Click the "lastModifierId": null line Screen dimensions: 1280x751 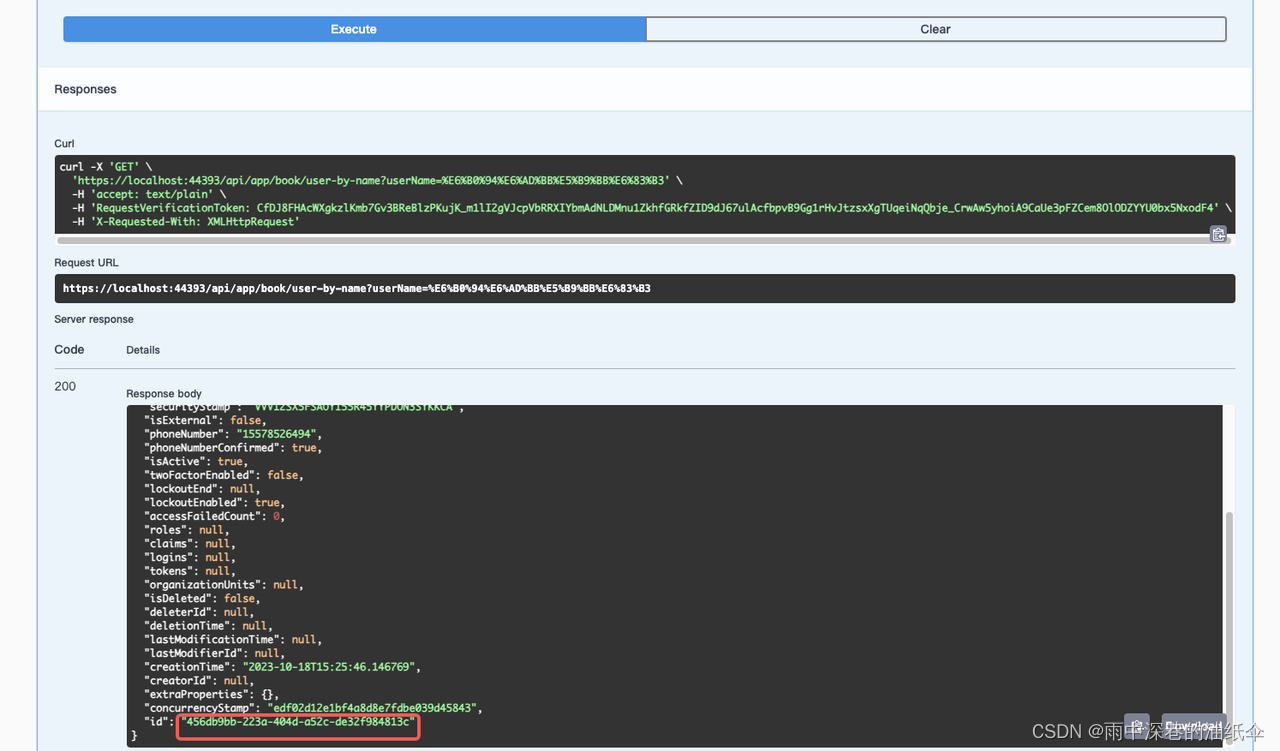coord(215,653)
